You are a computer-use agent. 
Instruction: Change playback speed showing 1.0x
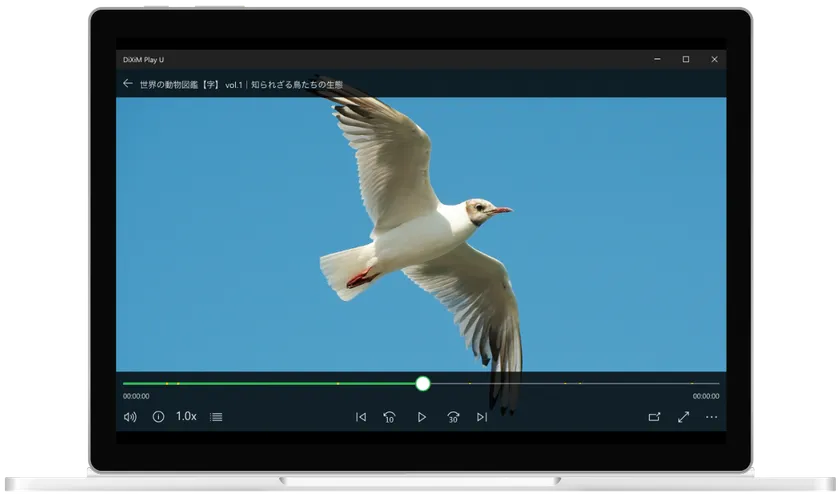coord(186,416)
